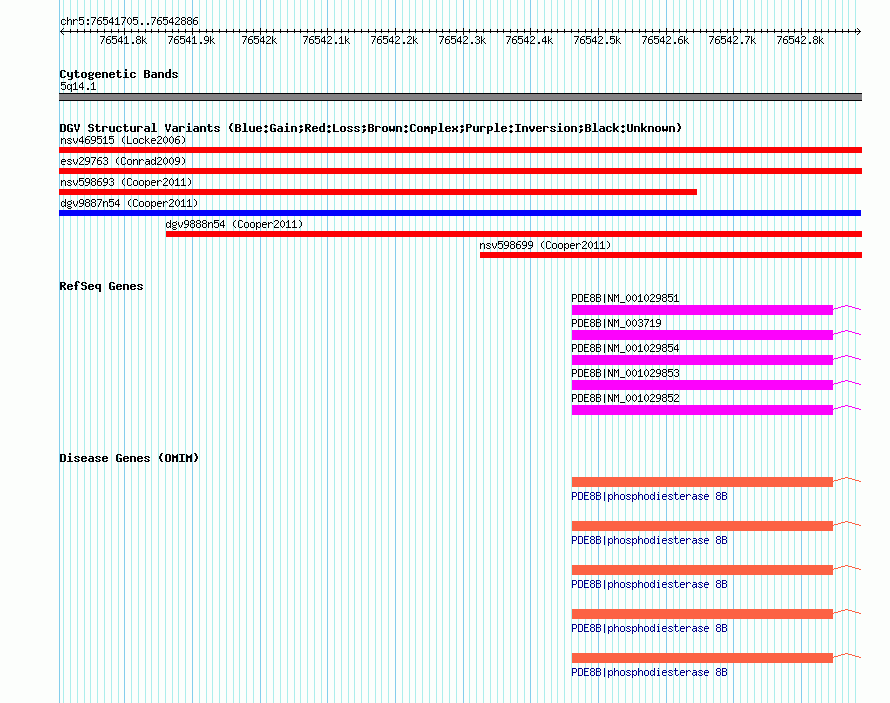Open PDE8B|NM_001029851 transcript label
The image size is (890, 703).
pyautogui.click(x=625, y=298)
